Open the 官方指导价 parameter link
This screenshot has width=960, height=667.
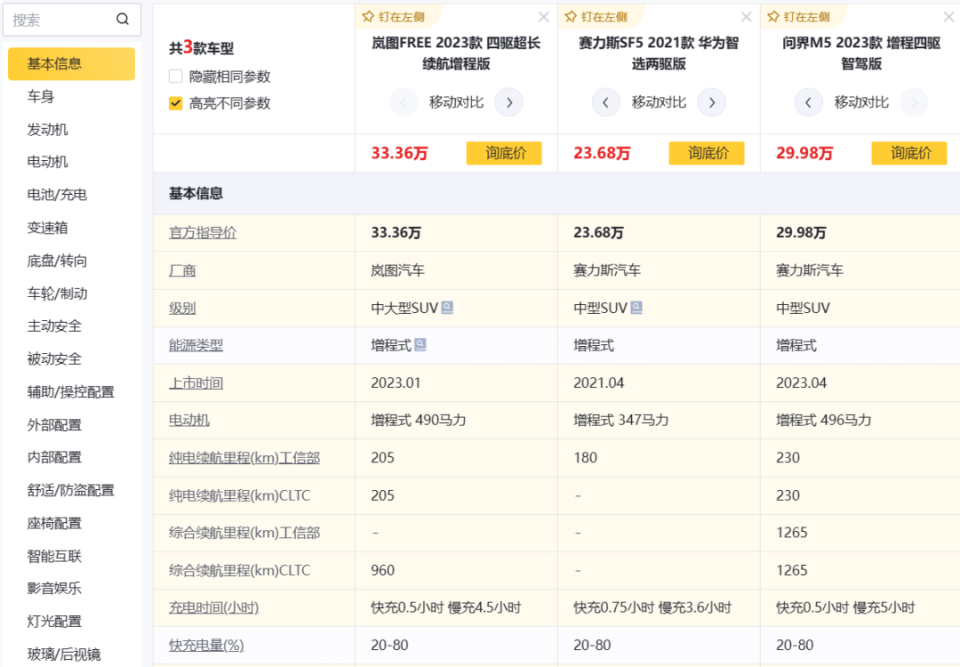tap(203, 233)
